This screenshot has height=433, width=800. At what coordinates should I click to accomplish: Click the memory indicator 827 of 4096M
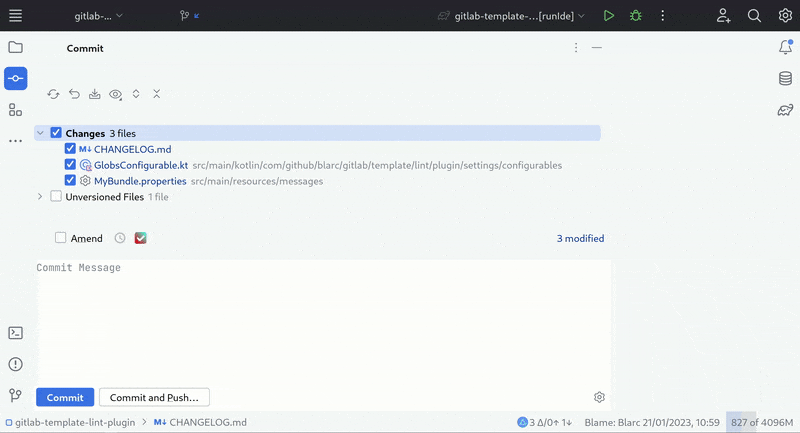click(x=762, y=422)
